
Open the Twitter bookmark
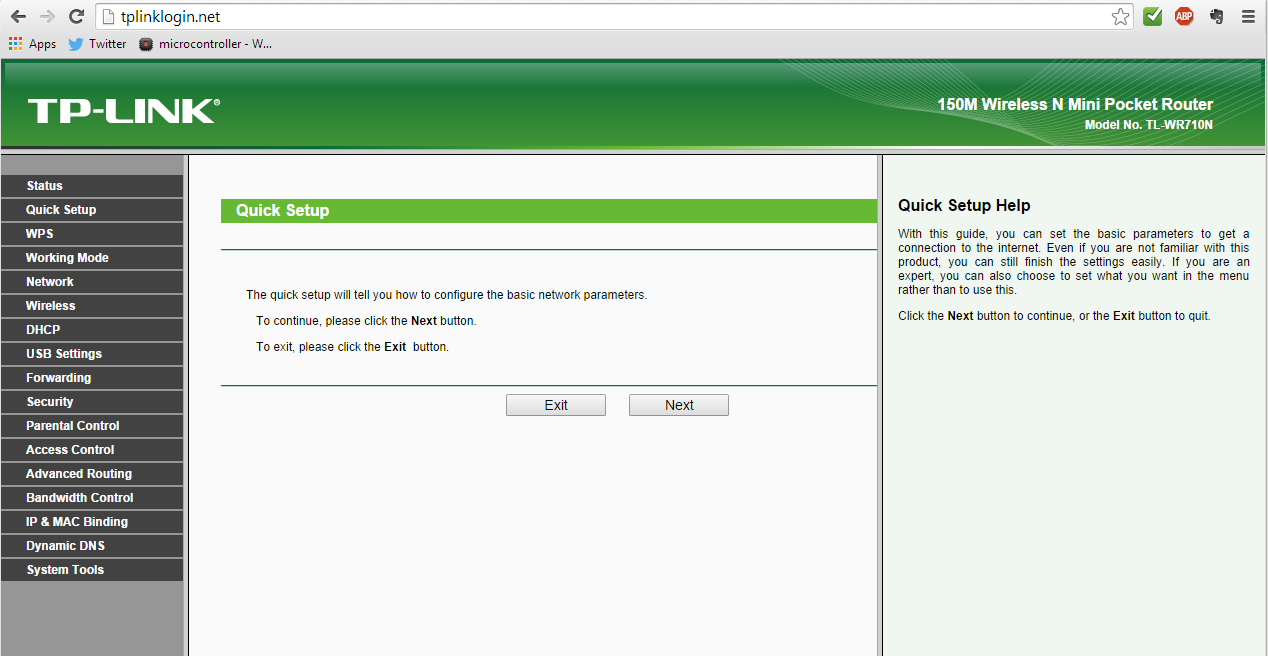coord(97,44)
